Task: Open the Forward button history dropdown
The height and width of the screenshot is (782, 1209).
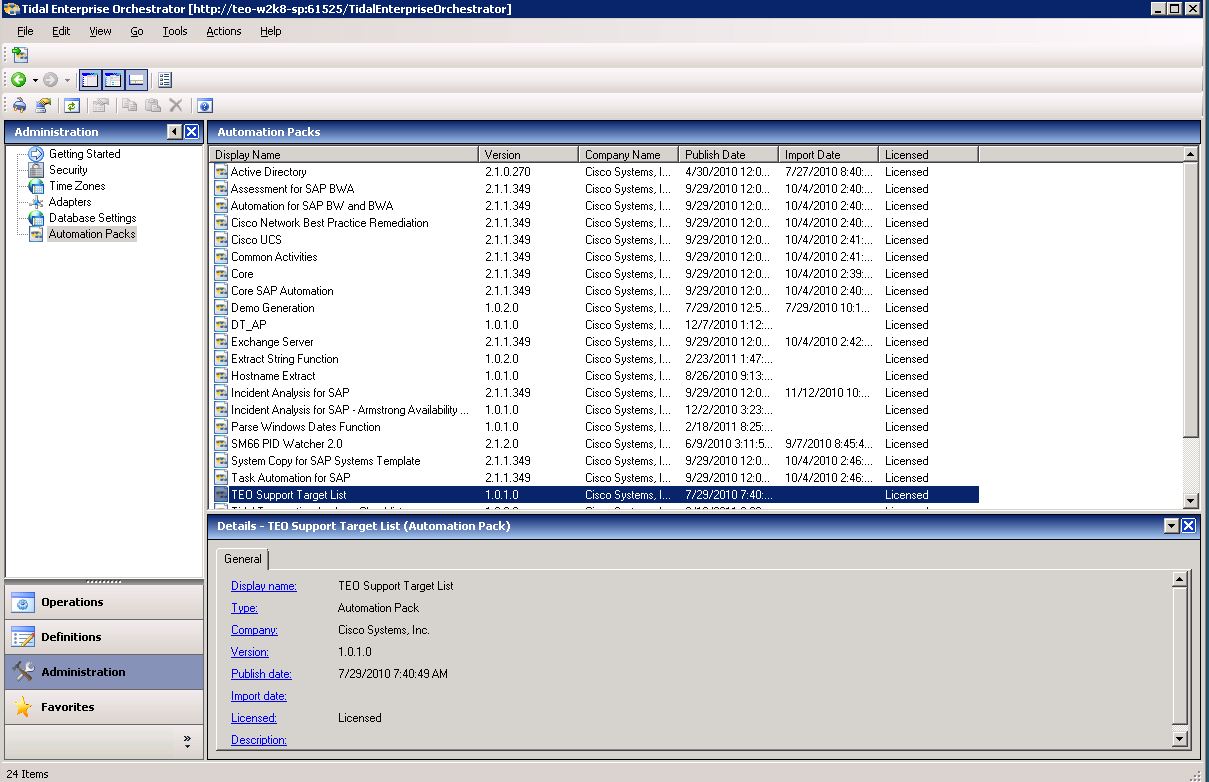Action: (67, 80)
